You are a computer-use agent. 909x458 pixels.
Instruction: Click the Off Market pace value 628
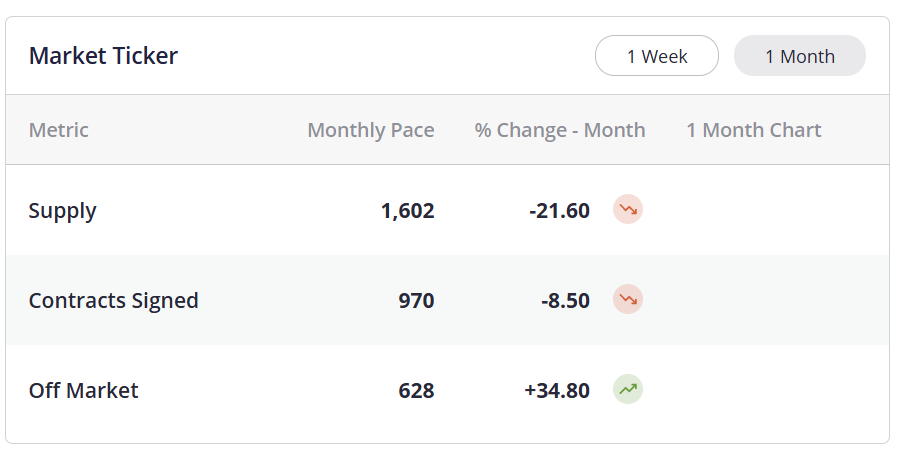point(416,390)
